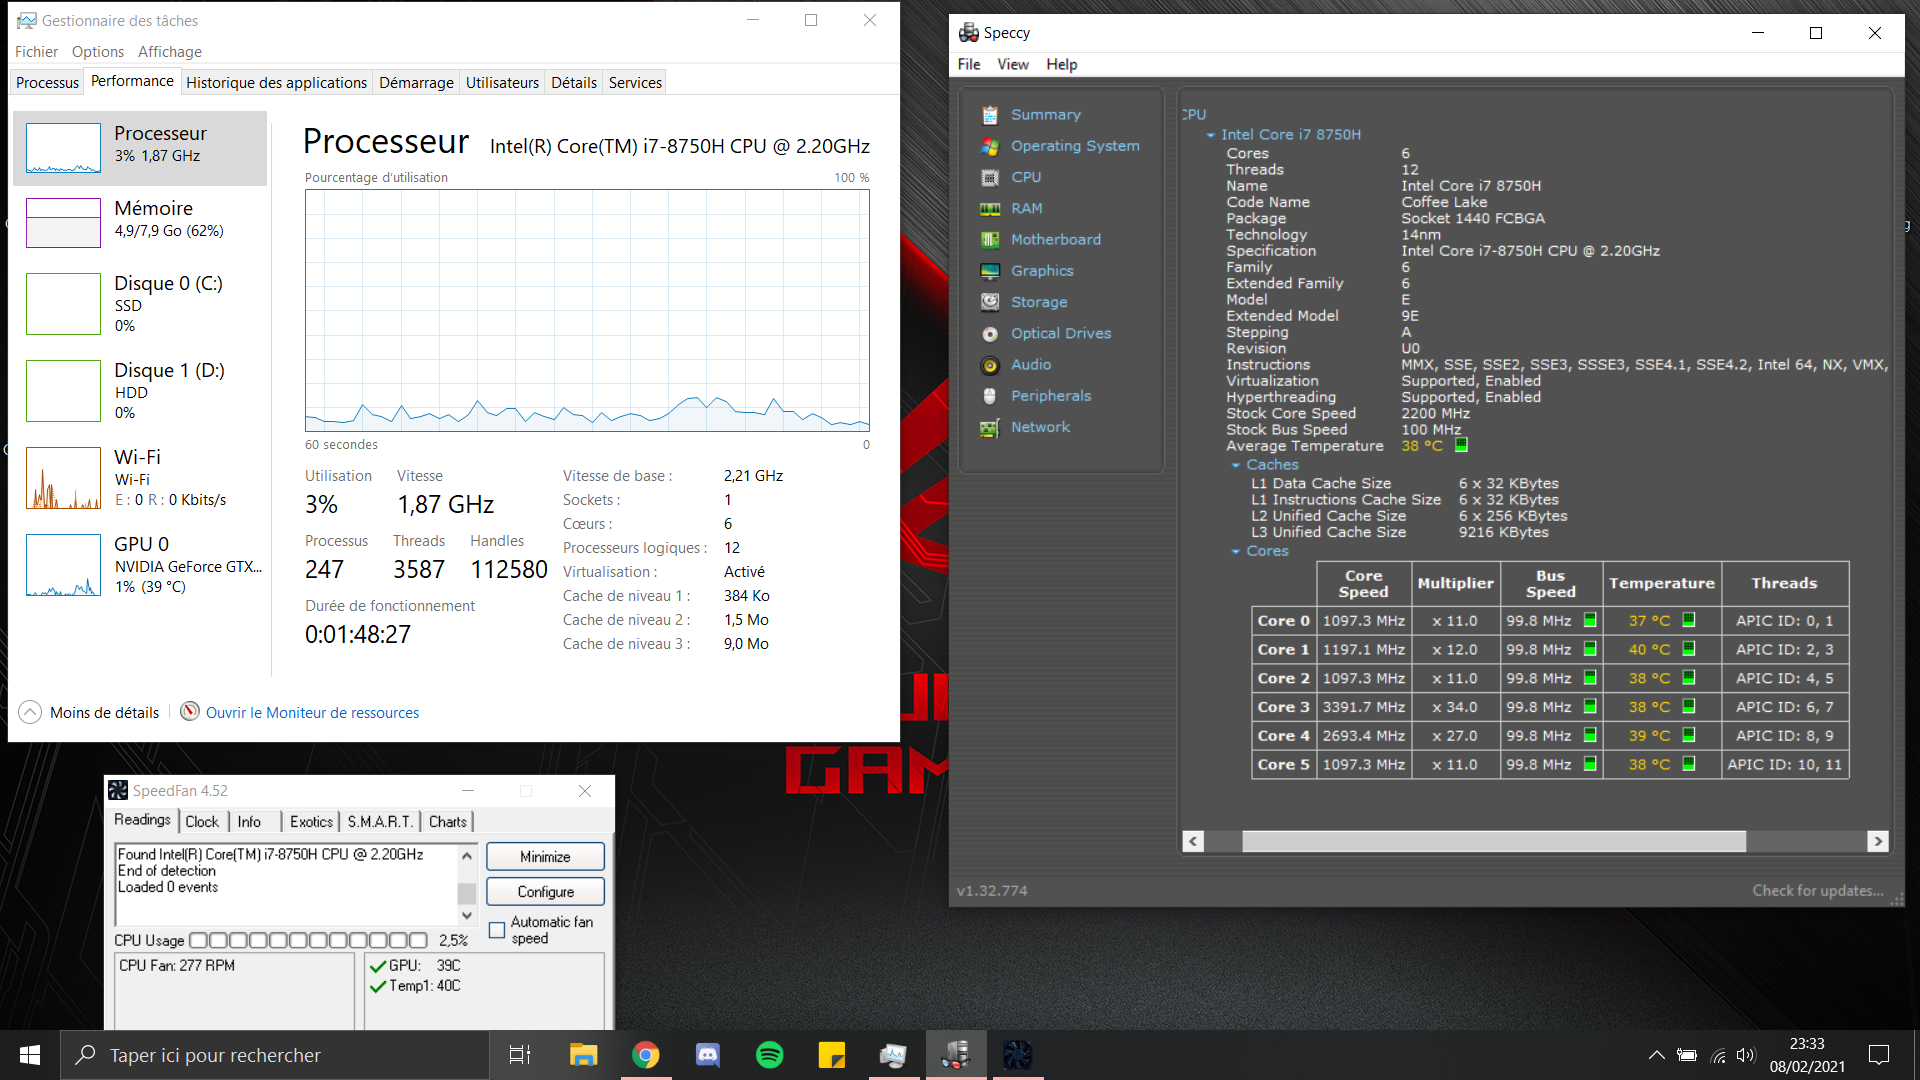Image resolution: width=1920 pixels, height=1080 pixels.
Task: Click Motherboard icon in Speccy sidebar
Action: coord(990,240)
